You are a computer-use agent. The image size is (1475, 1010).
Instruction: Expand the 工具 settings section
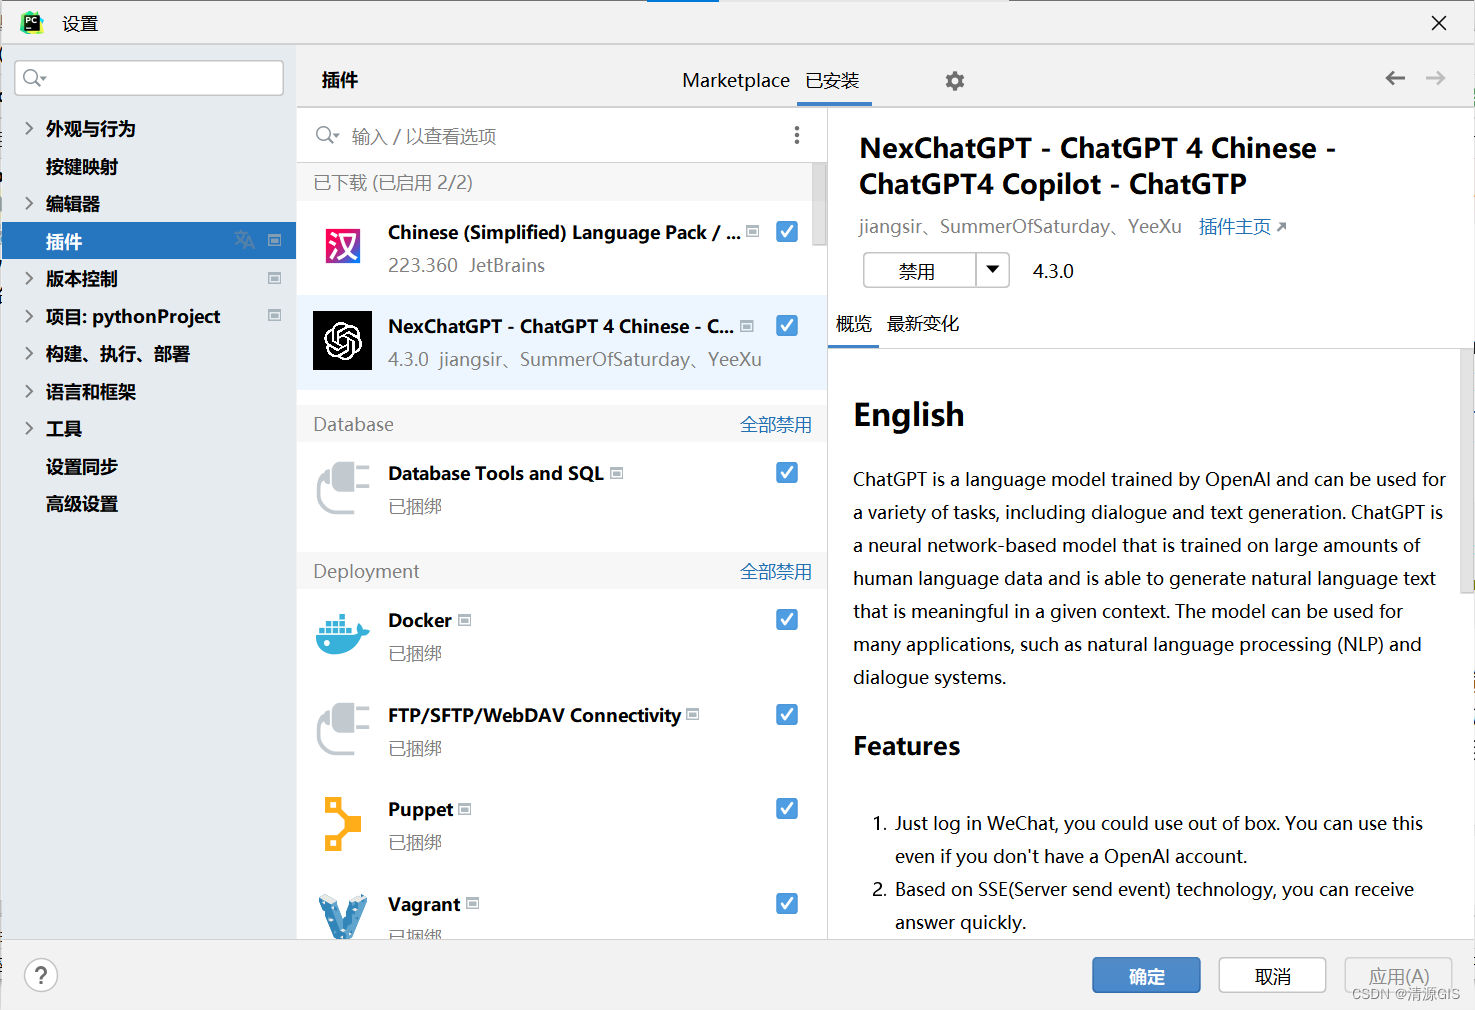pos(29,428)
